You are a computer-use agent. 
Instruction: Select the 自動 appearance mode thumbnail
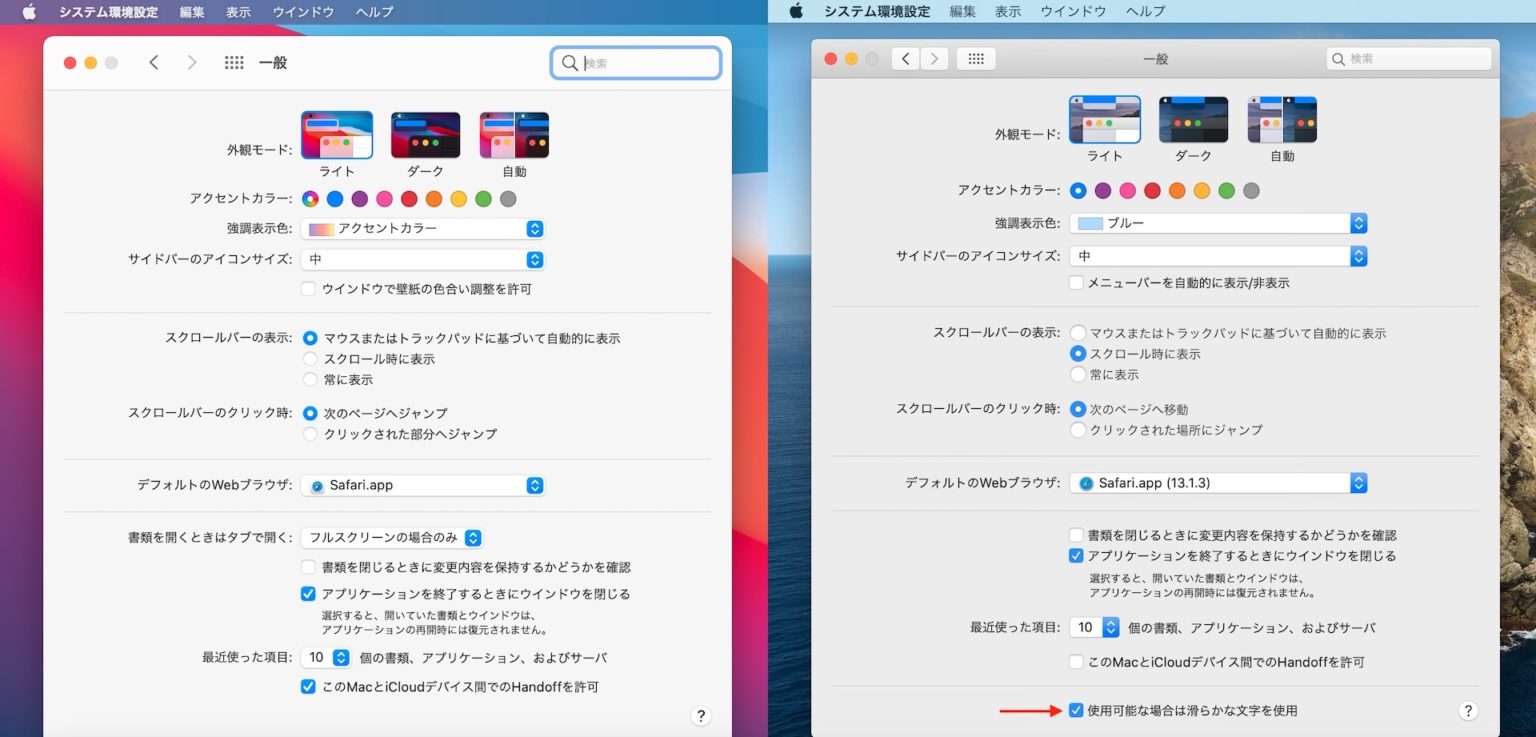click(x=513, y=134)
